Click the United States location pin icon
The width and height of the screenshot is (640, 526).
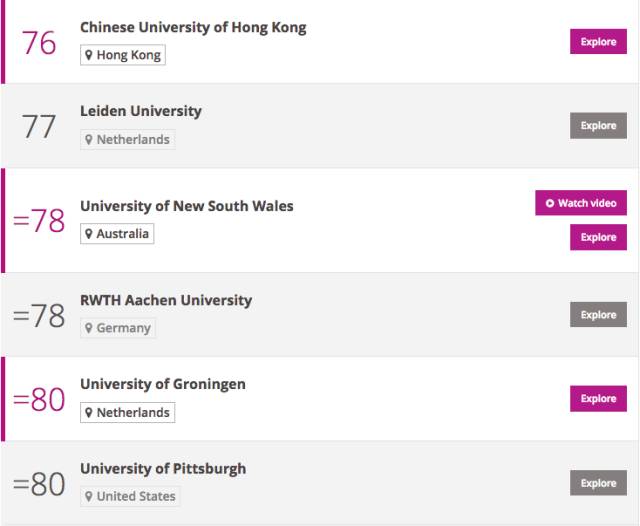89,497
